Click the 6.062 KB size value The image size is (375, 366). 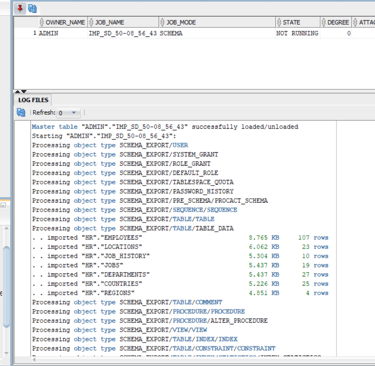click(264, 247)
